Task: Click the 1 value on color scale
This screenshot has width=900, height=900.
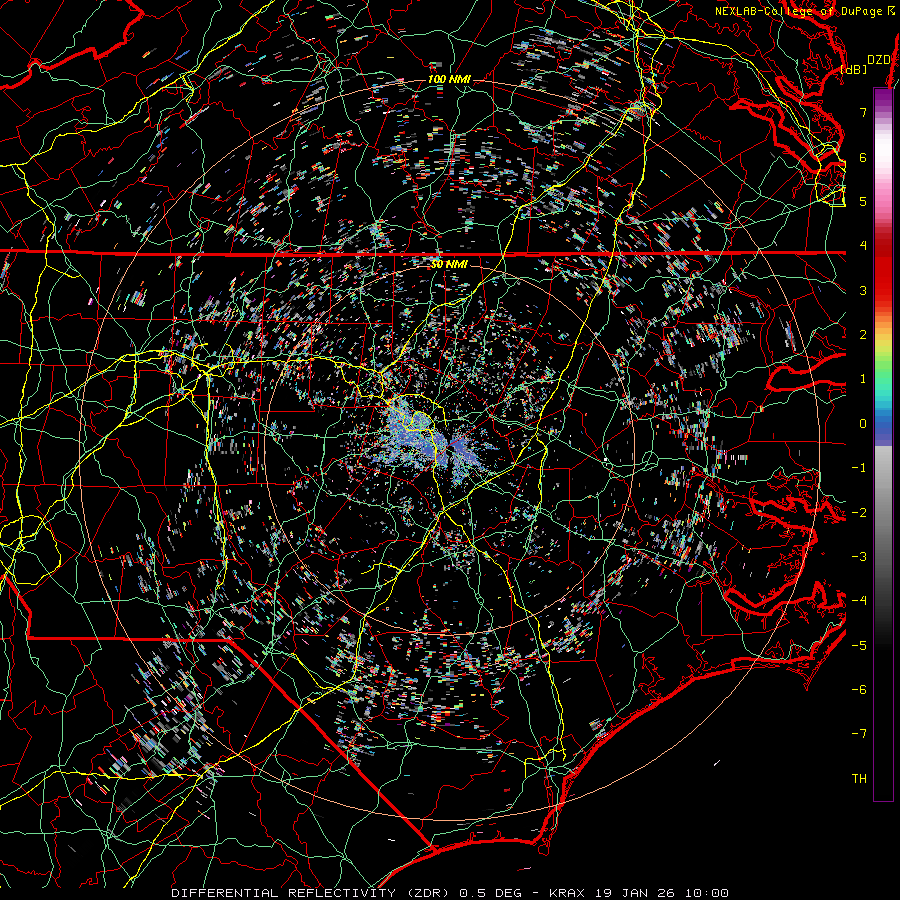Action: coord(863,379)
